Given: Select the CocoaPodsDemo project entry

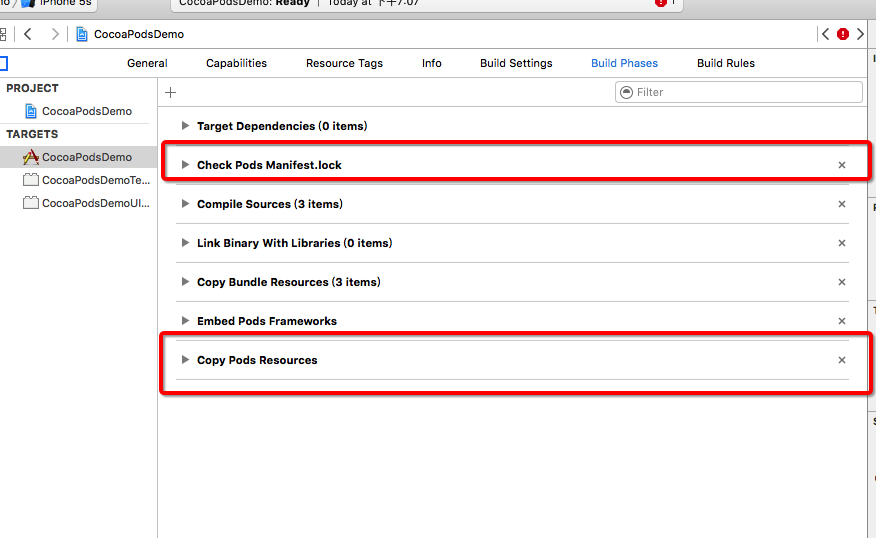Looking at the screenshot, I should point(78,111).
